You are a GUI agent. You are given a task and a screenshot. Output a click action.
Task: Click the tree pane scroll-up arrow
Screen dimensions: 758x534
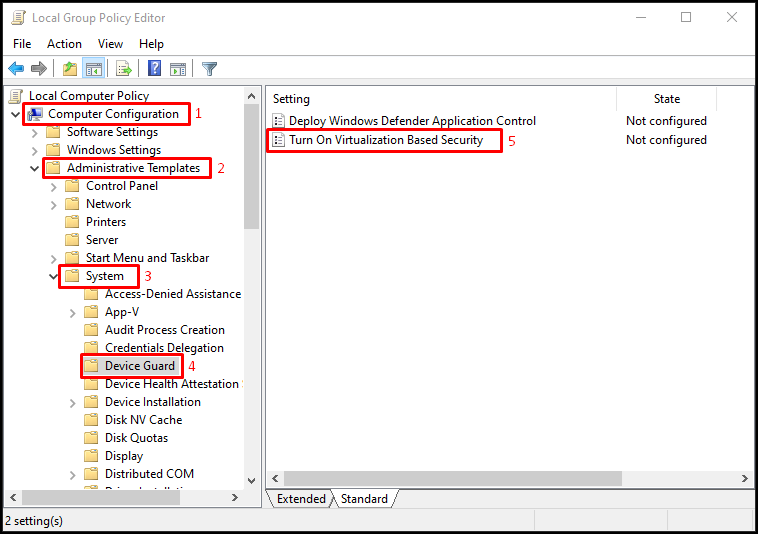click(x=251, y=96)
